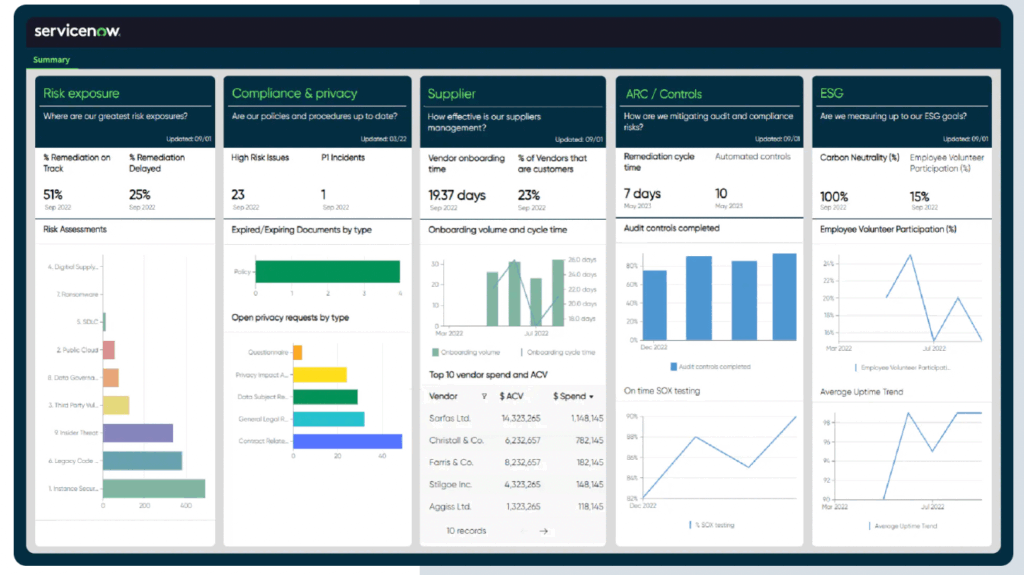Click the Audit controls completed legend marker
This screenshot has height=575, width=1024.
673,367
